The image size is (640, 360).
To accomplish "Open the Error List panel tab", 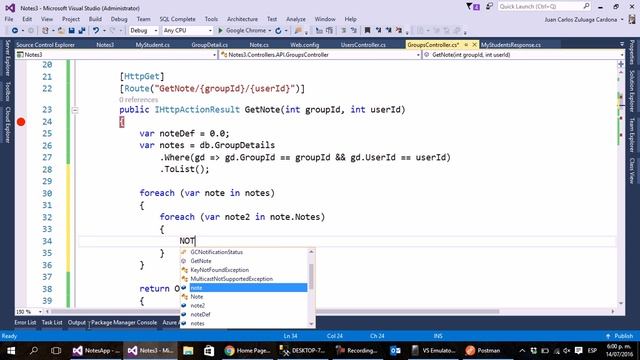I will click(25, 322).
